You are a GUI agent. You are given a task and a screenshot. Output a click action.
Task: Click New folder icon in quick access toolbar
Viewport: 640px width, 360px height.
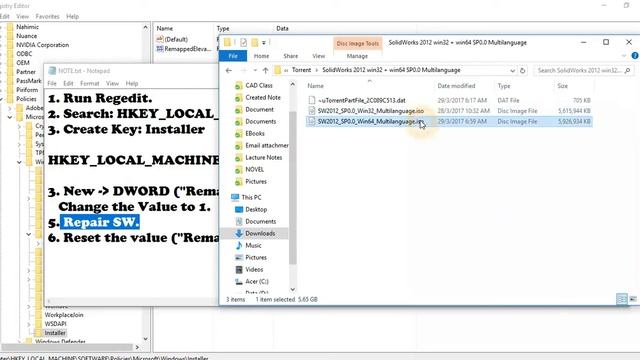pyautogui.click(x=255, y=42)
